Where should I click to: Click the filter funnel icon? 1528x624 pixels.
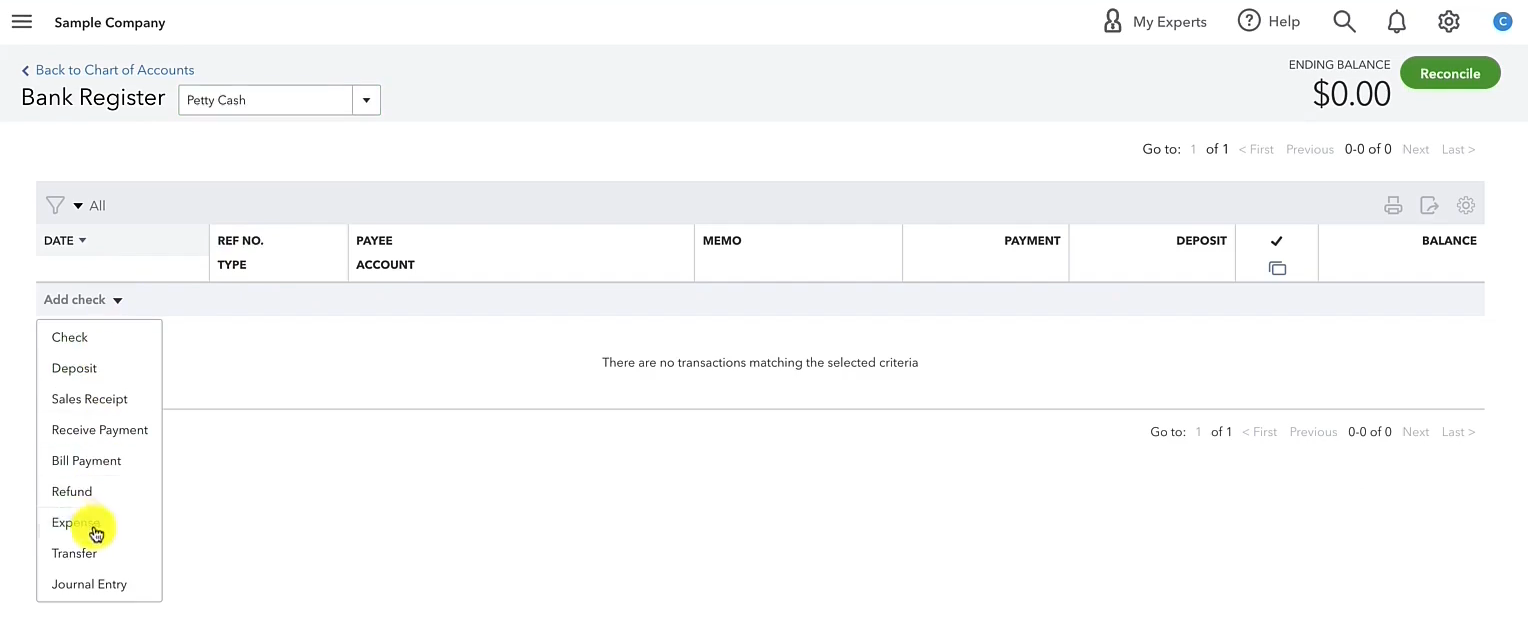coord(55,205)
